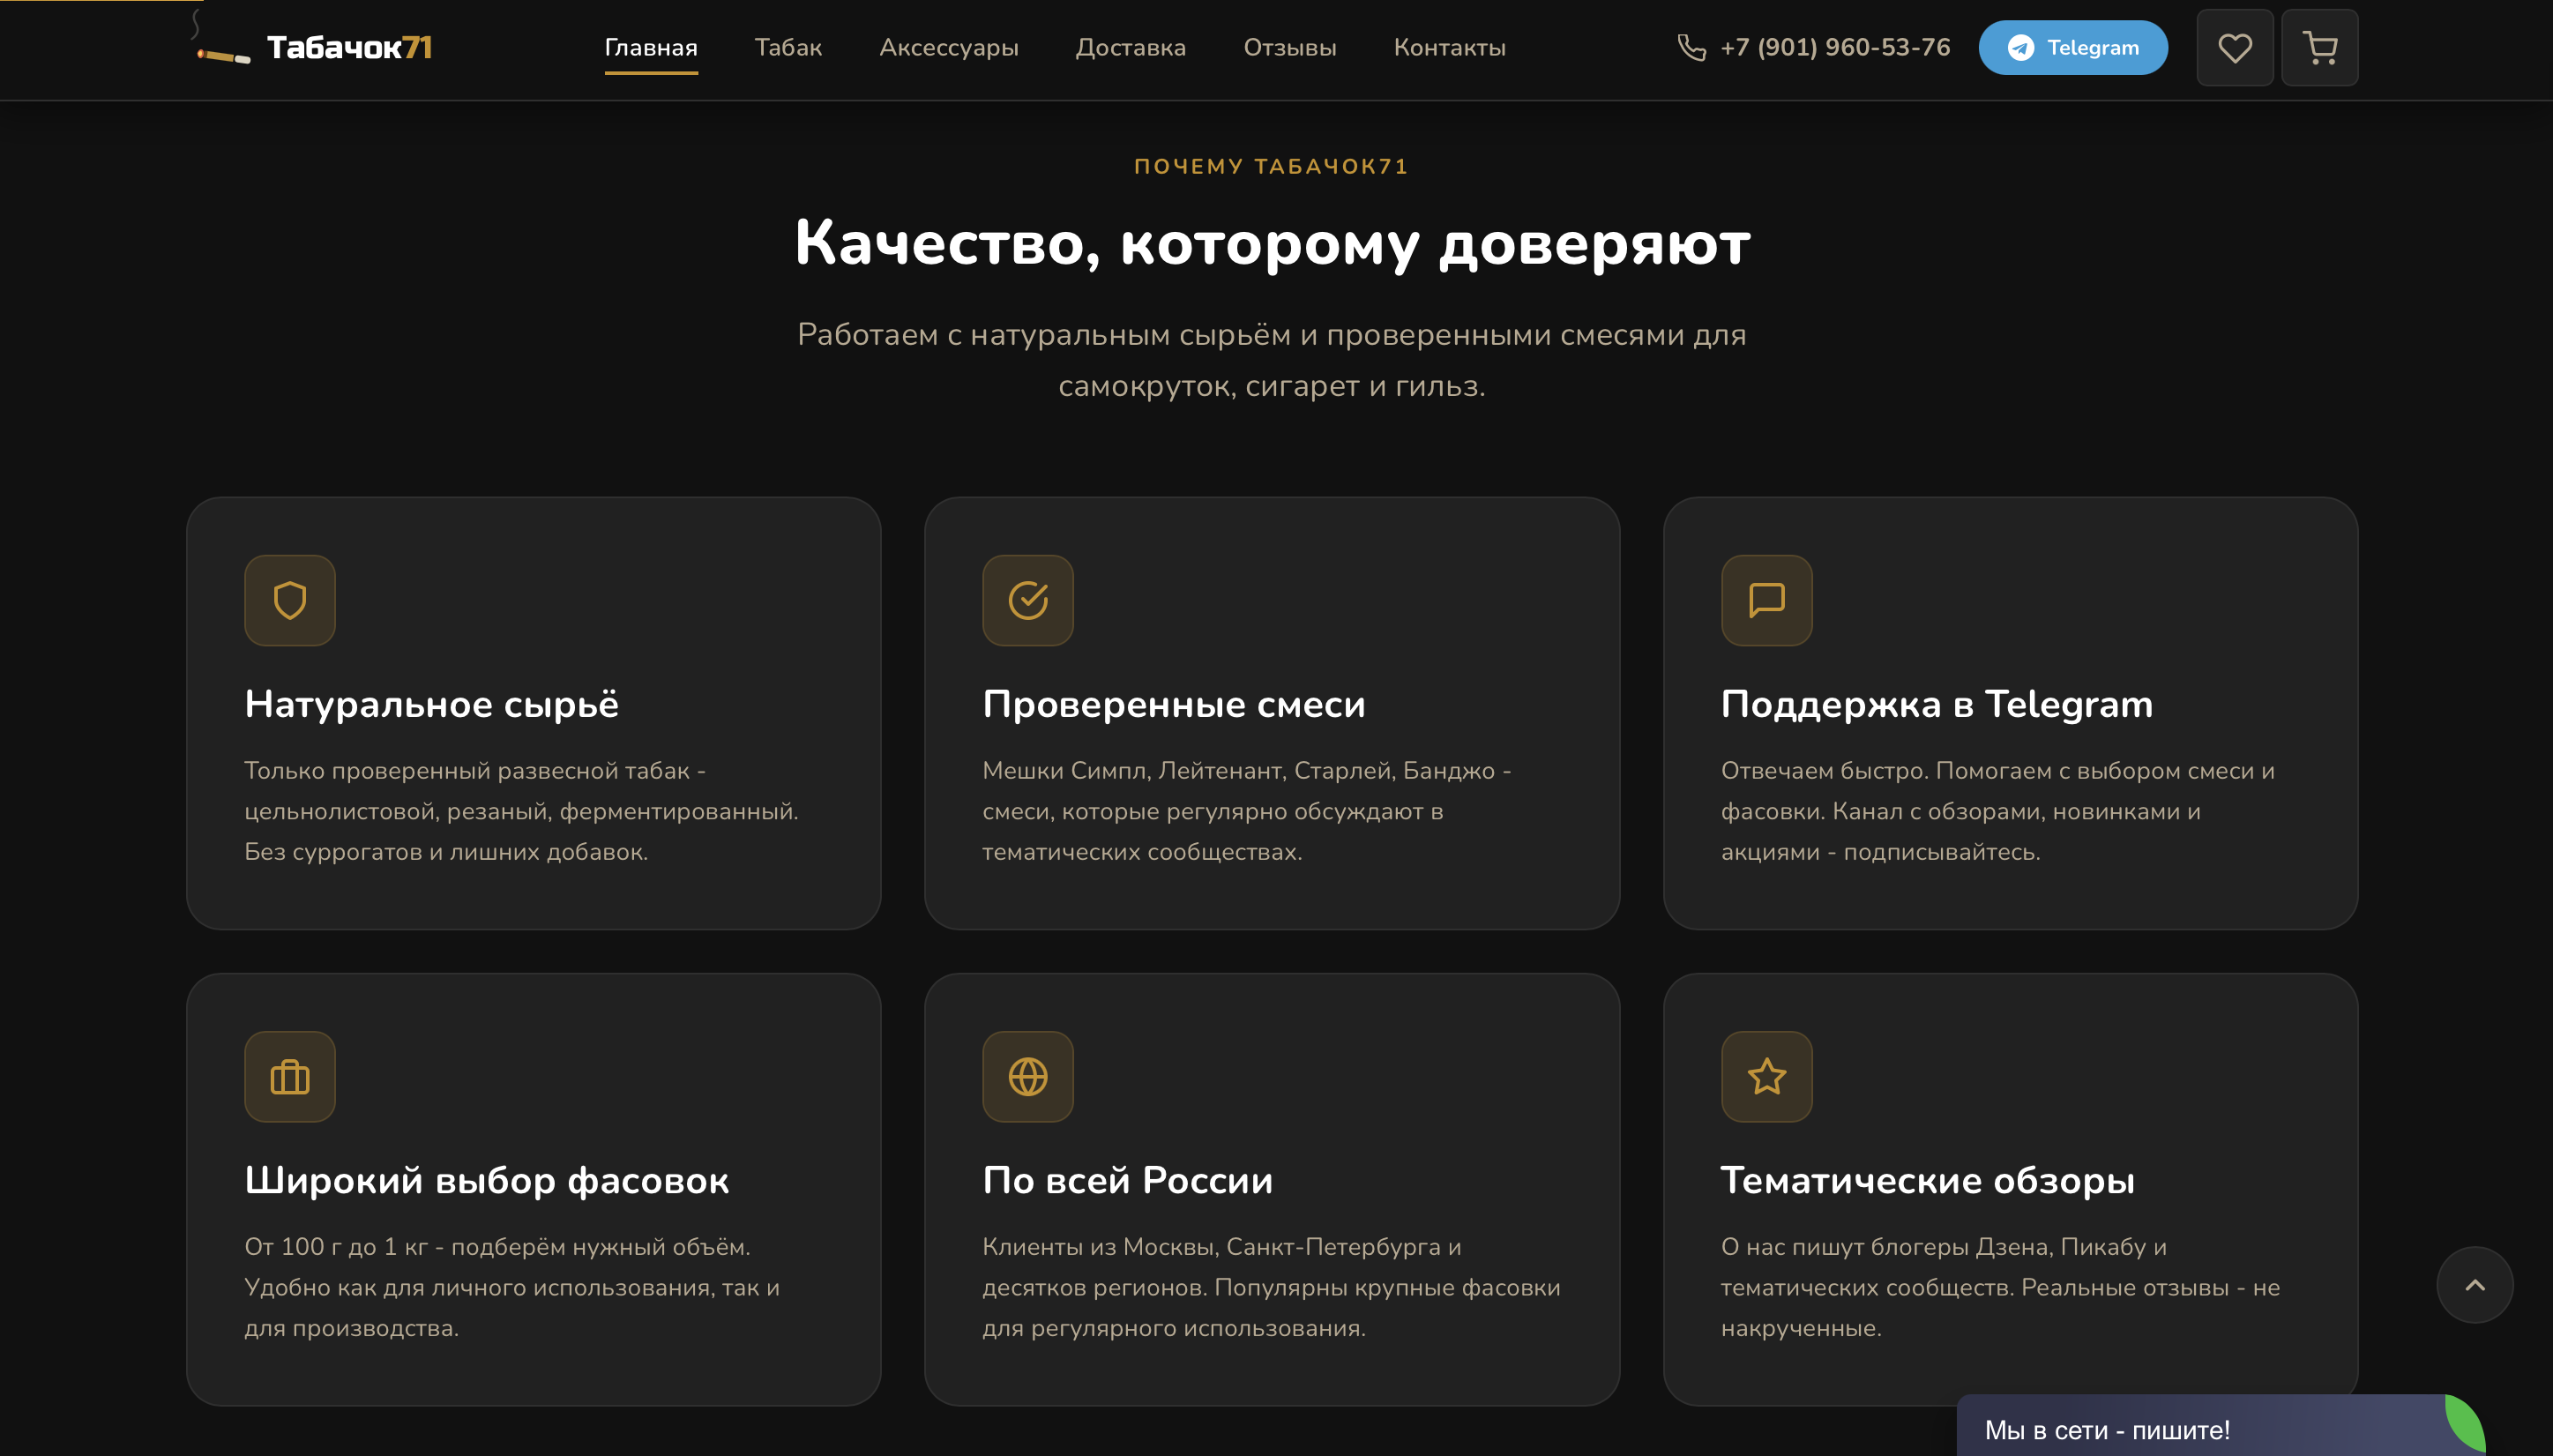
Task: Click the text 'От 100 г до 1 кг'
Action: pyautogui.click(x=335, y=1246)
